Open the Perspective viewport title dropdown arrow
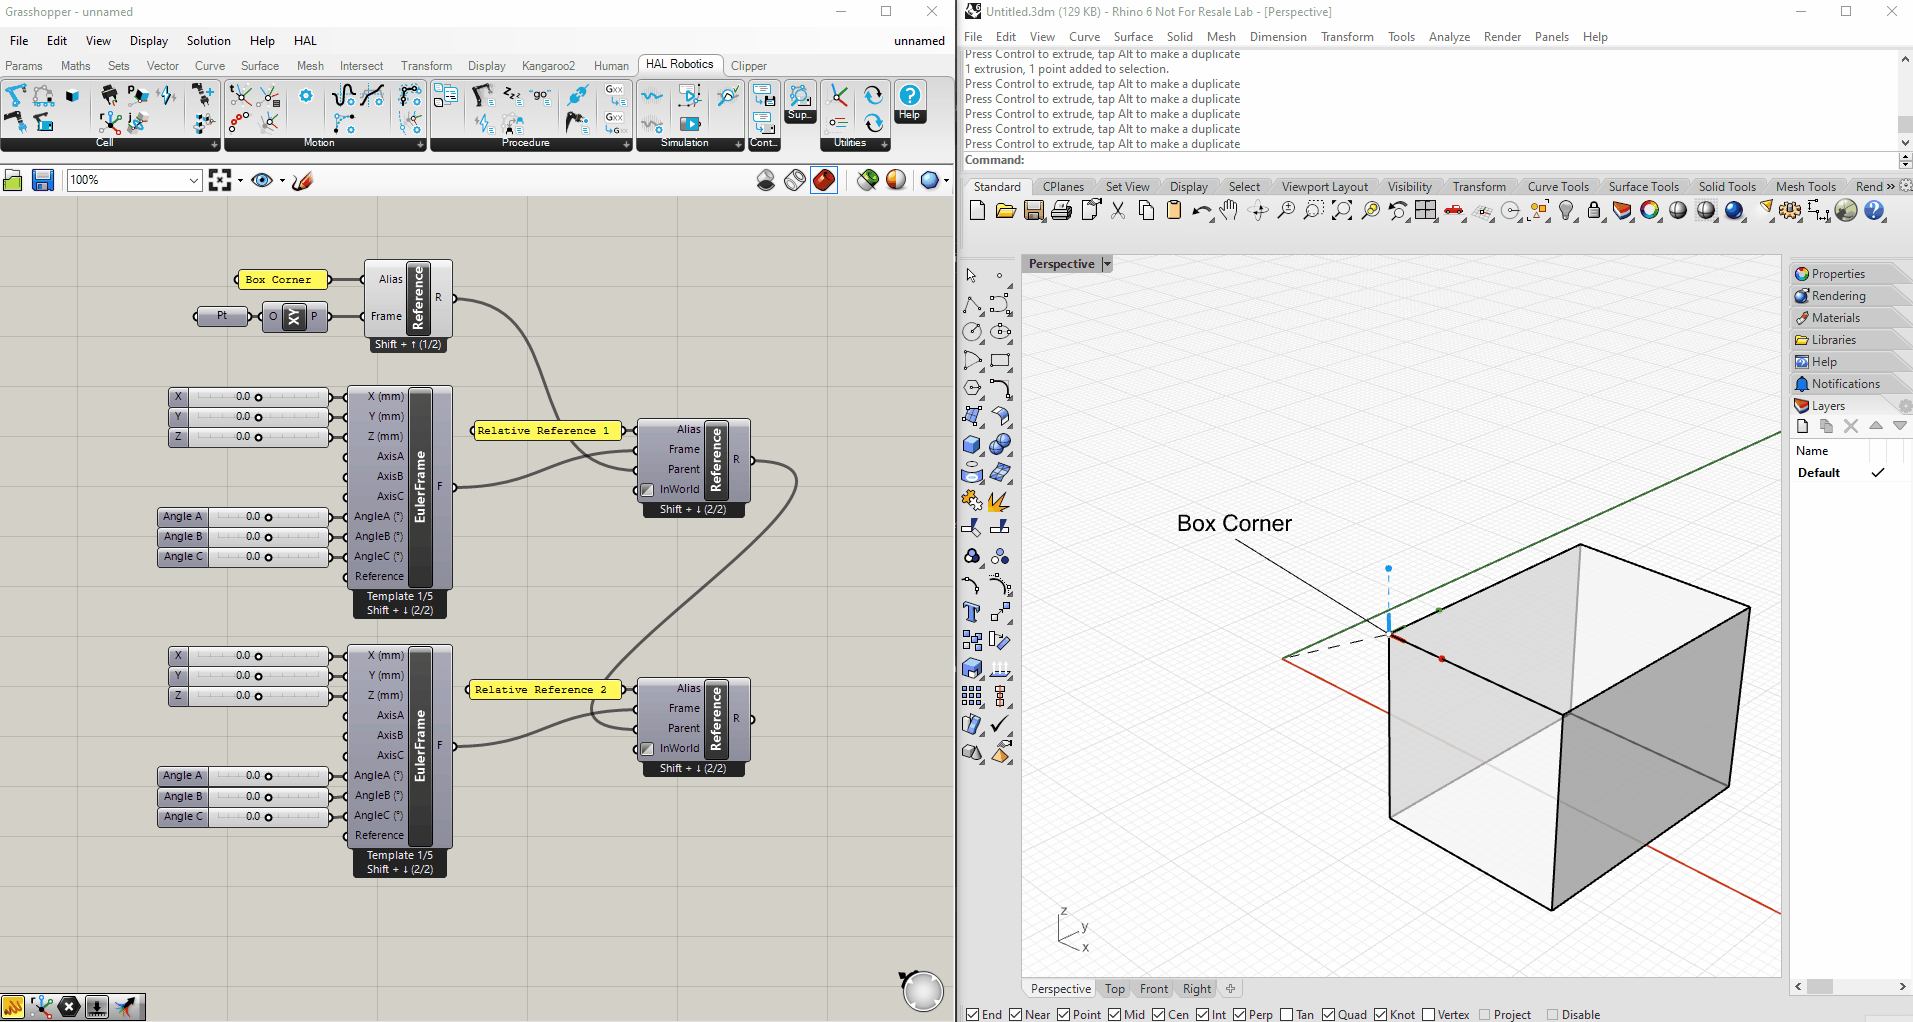1913x1022 pixels. click(1107, 264)
